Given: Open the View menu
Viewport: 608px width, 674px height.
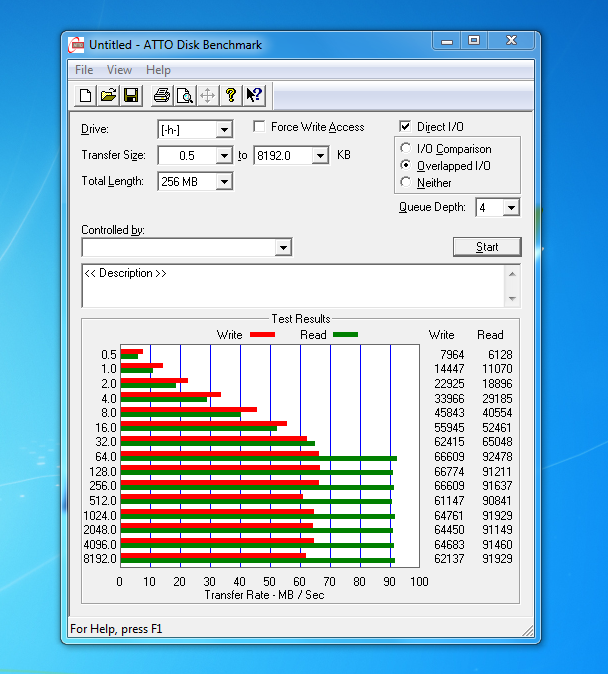Looking at the screenshot, I should (x=119, y=70).
